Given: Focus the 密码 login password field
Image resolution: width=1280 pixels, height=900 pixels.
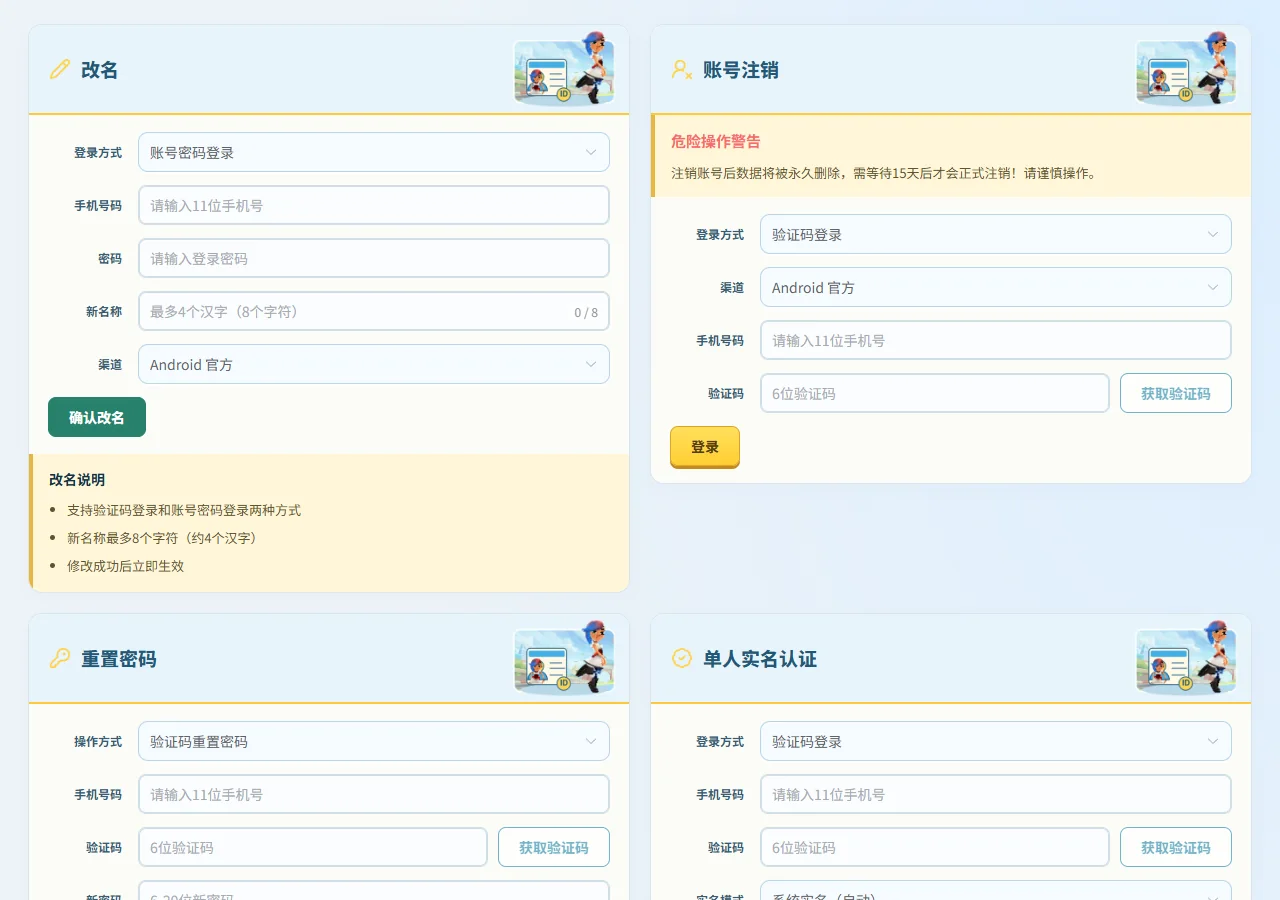Looking at the screenshot, I should click(374, 258).
